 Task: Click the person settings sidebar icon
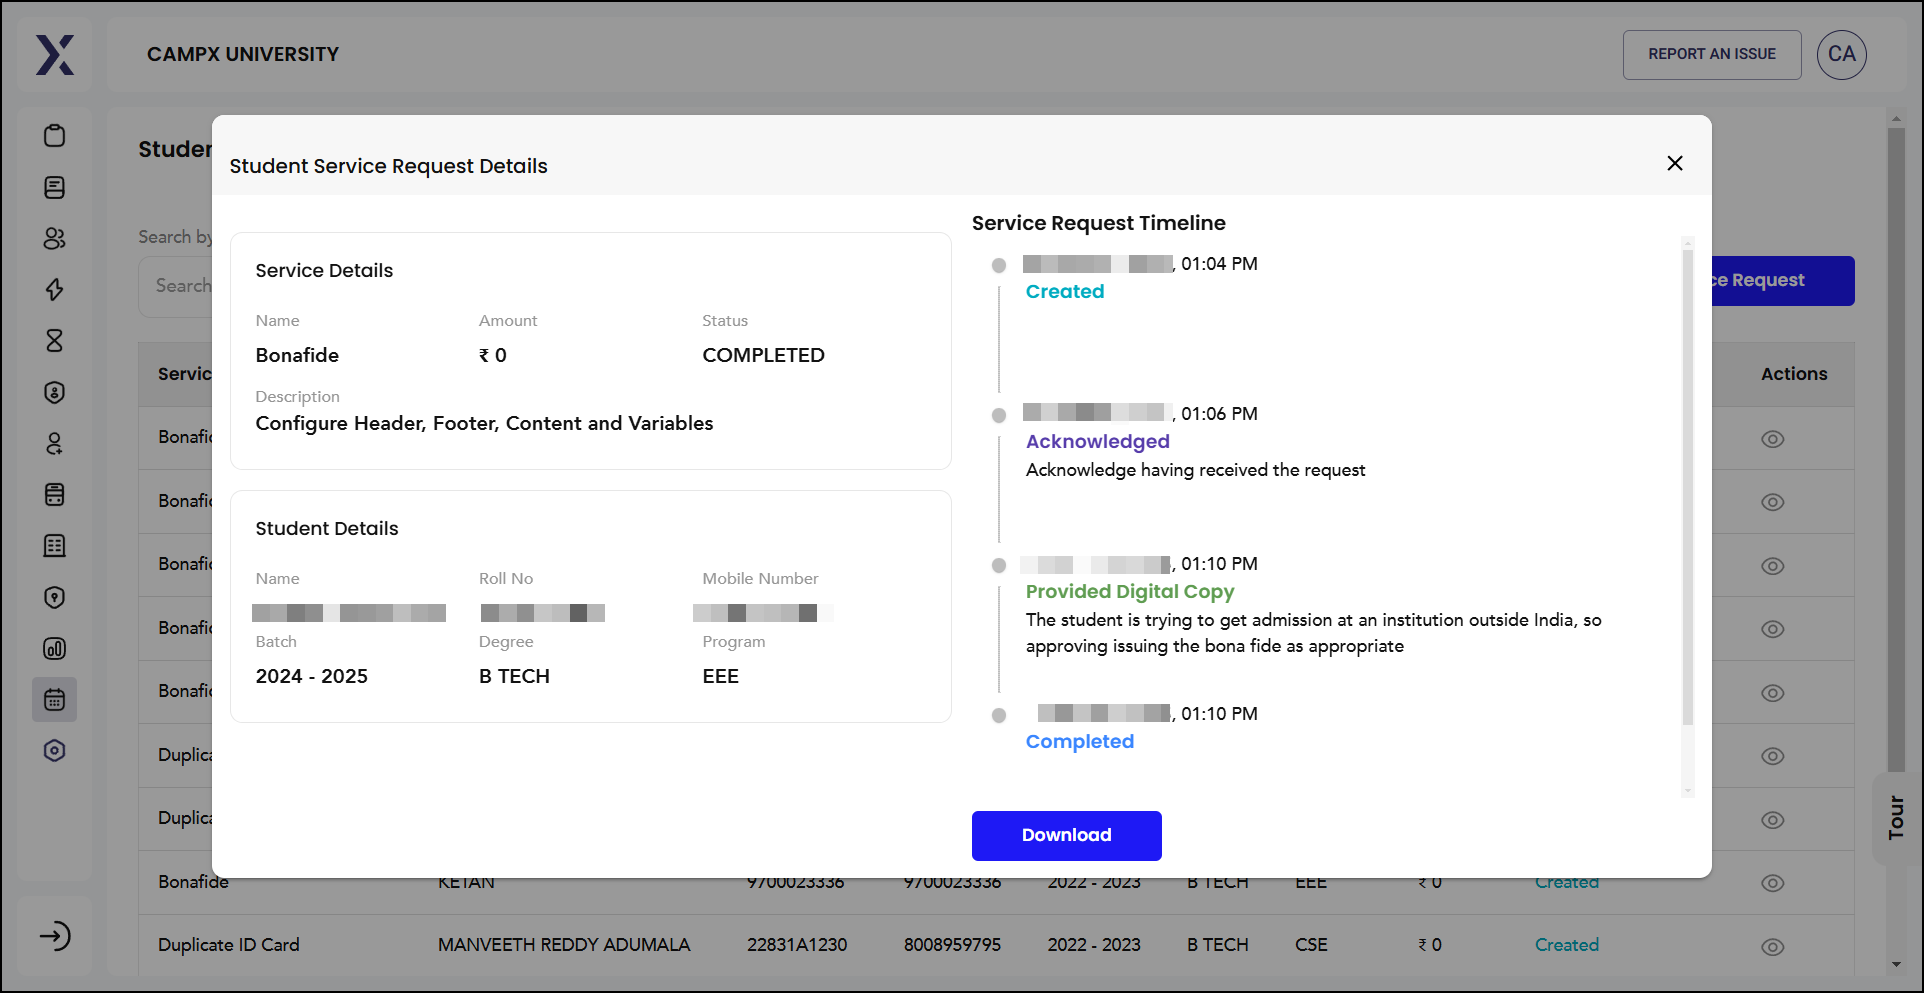pos(55,443)
